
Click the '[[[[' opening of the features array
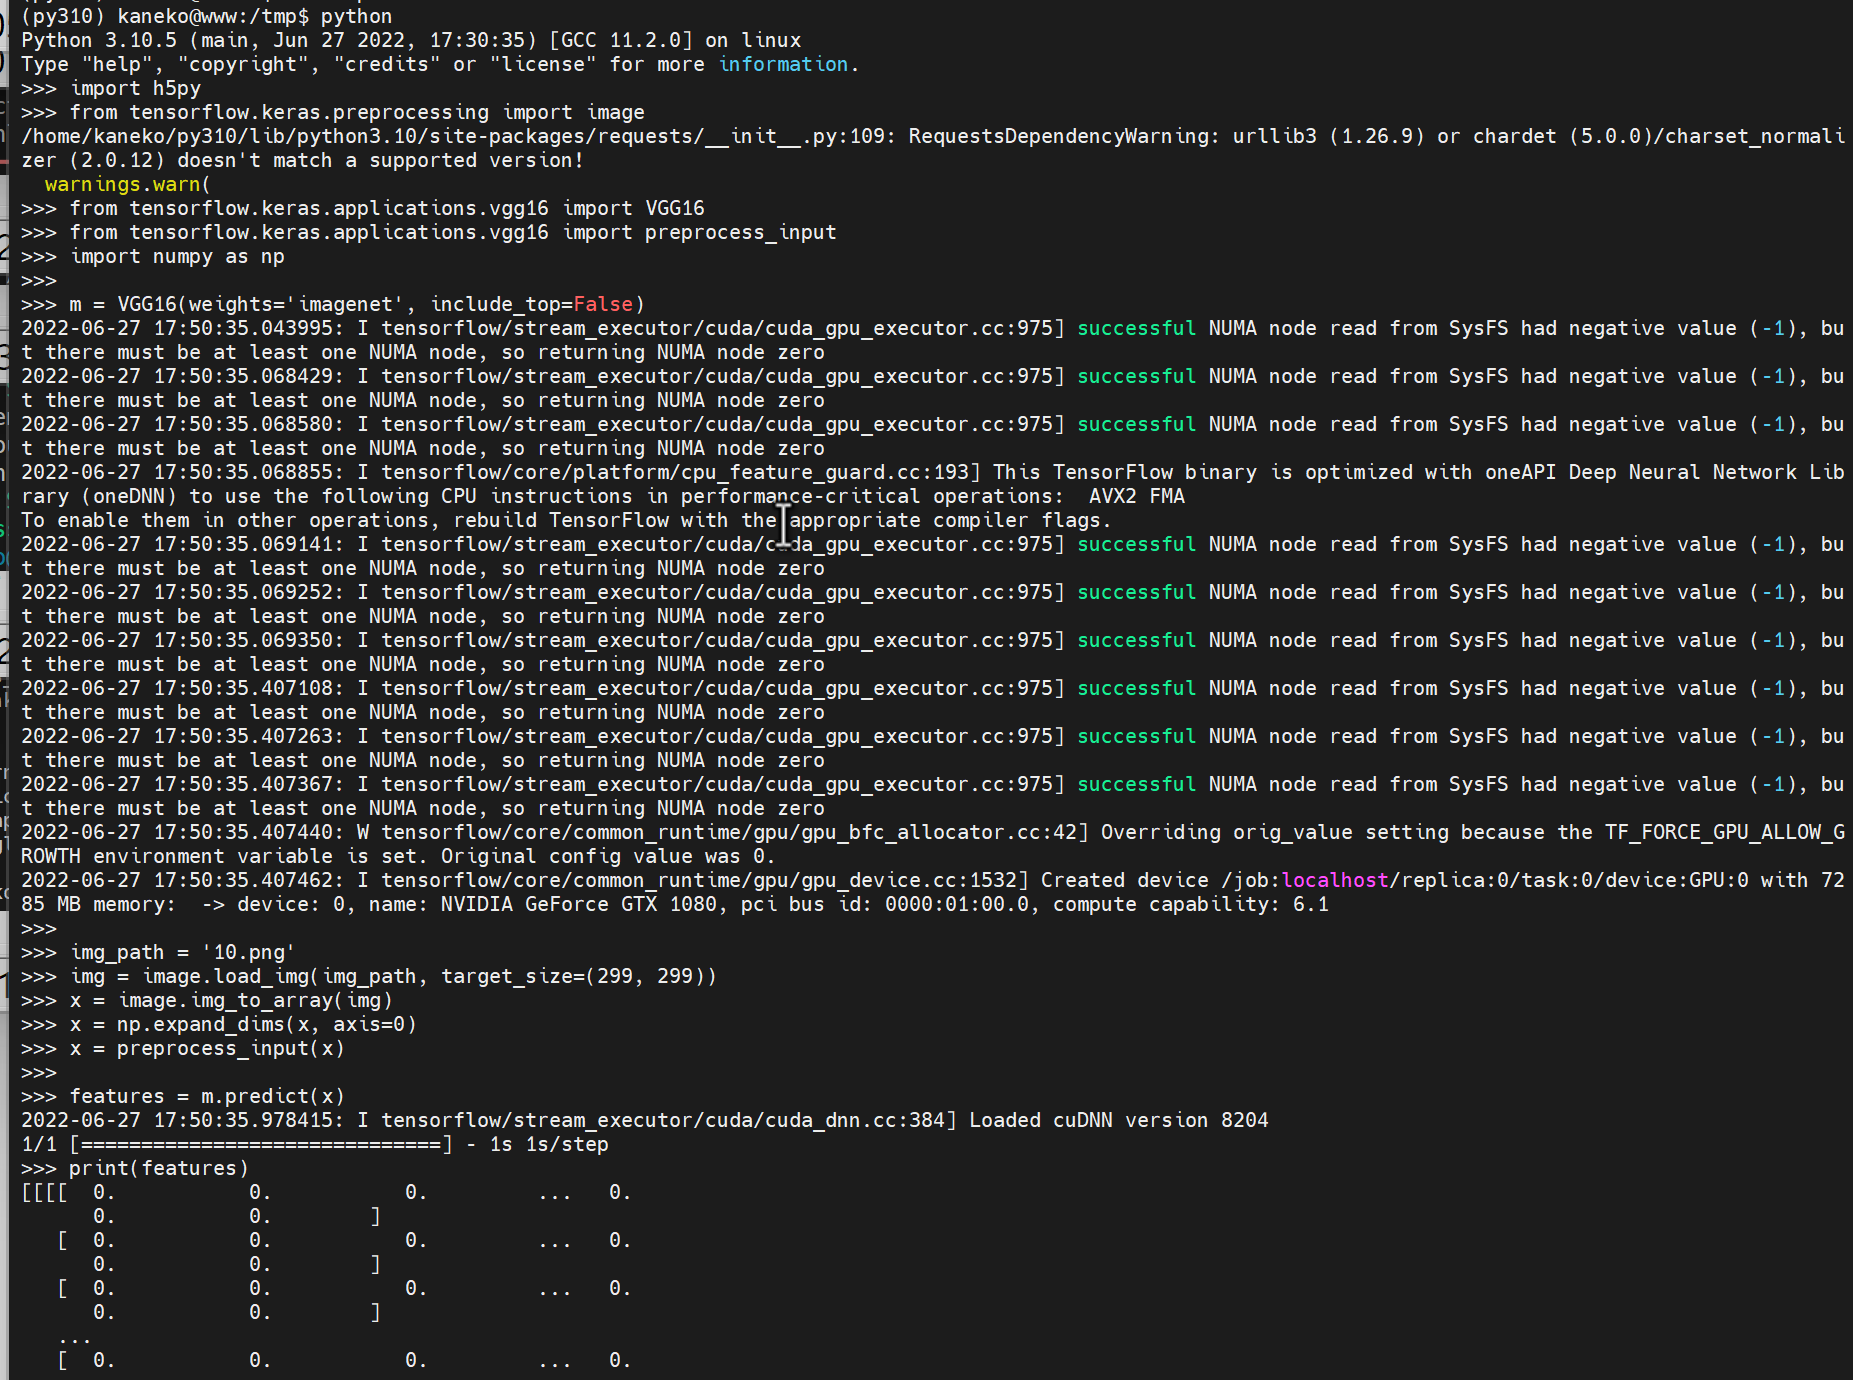45,1192
